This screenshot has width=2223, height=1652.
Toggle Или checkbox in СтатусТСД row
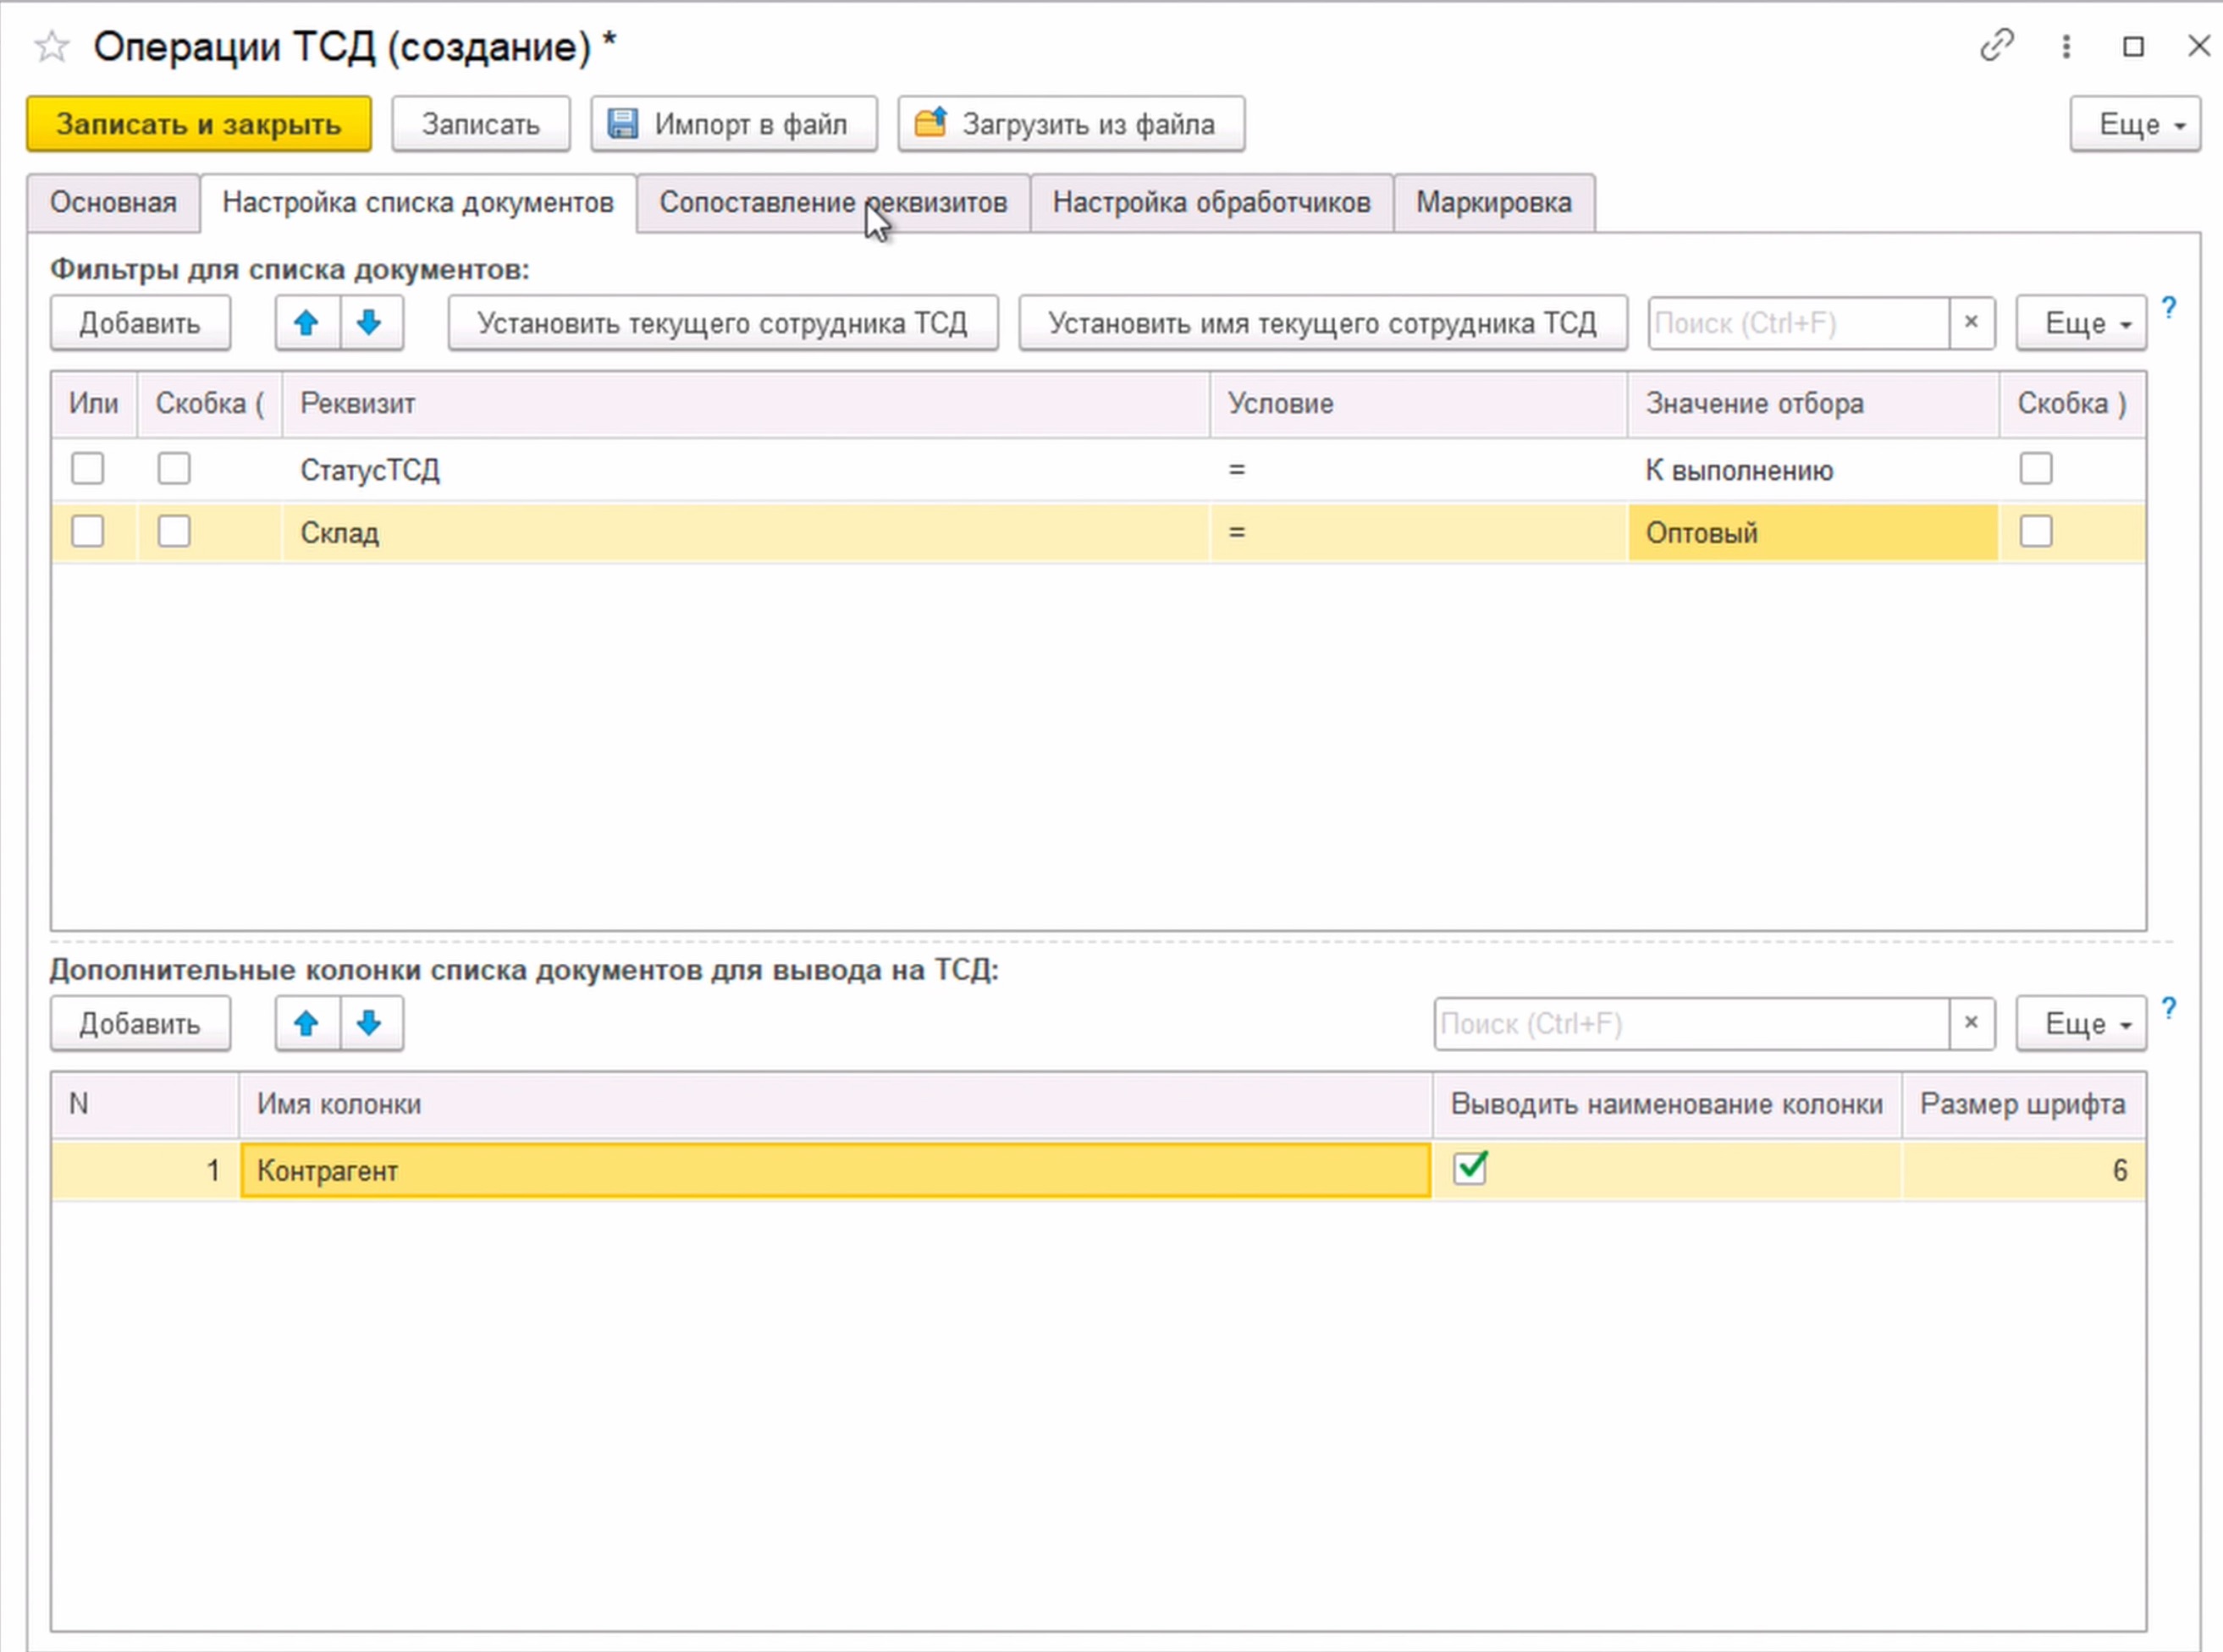pos(88,468)
